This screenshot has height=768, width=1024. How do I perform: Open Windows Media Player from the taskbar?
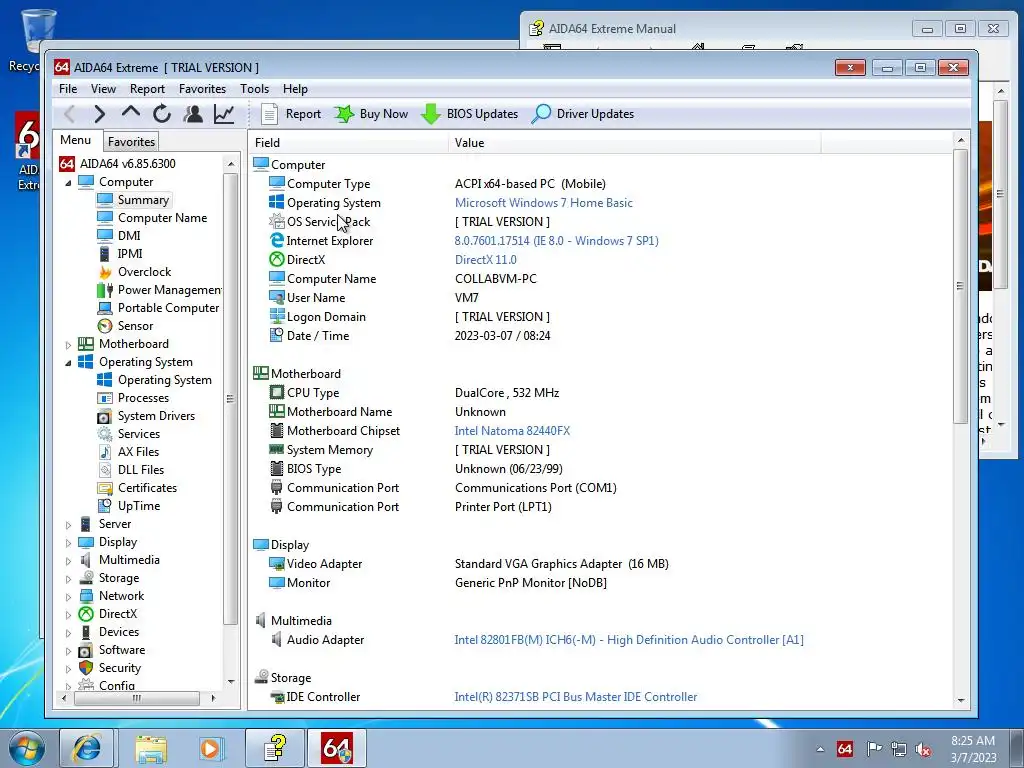[210, 748]
